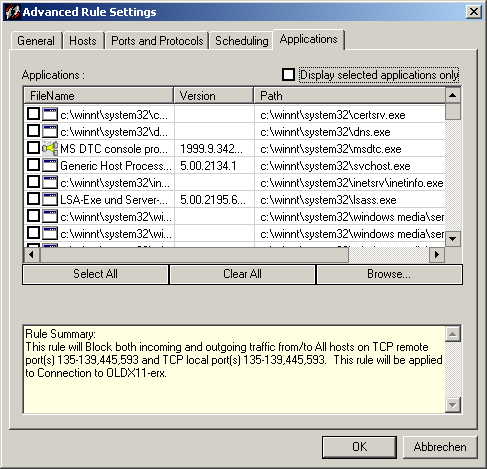
Task: Check the LSA-Exe lsass.exe checkbox
Action: 33,199
